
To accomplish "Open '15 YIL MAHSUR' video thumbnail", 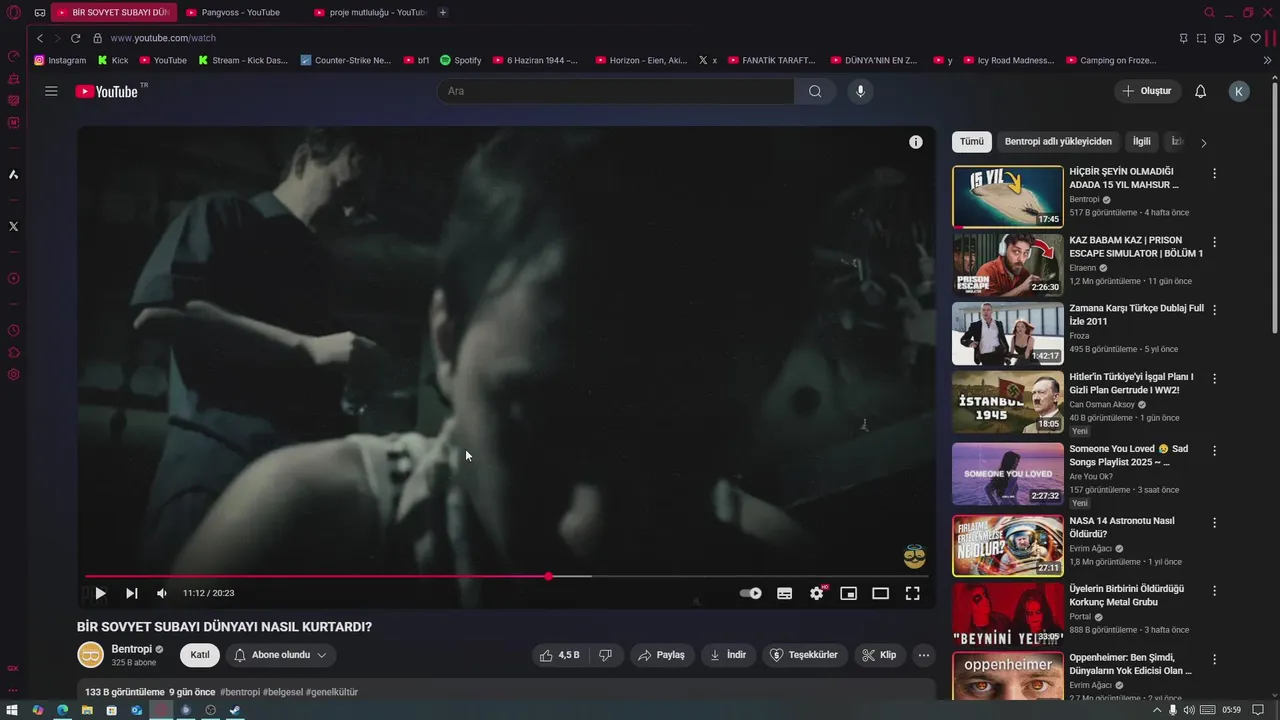I will pos(1007,197).
